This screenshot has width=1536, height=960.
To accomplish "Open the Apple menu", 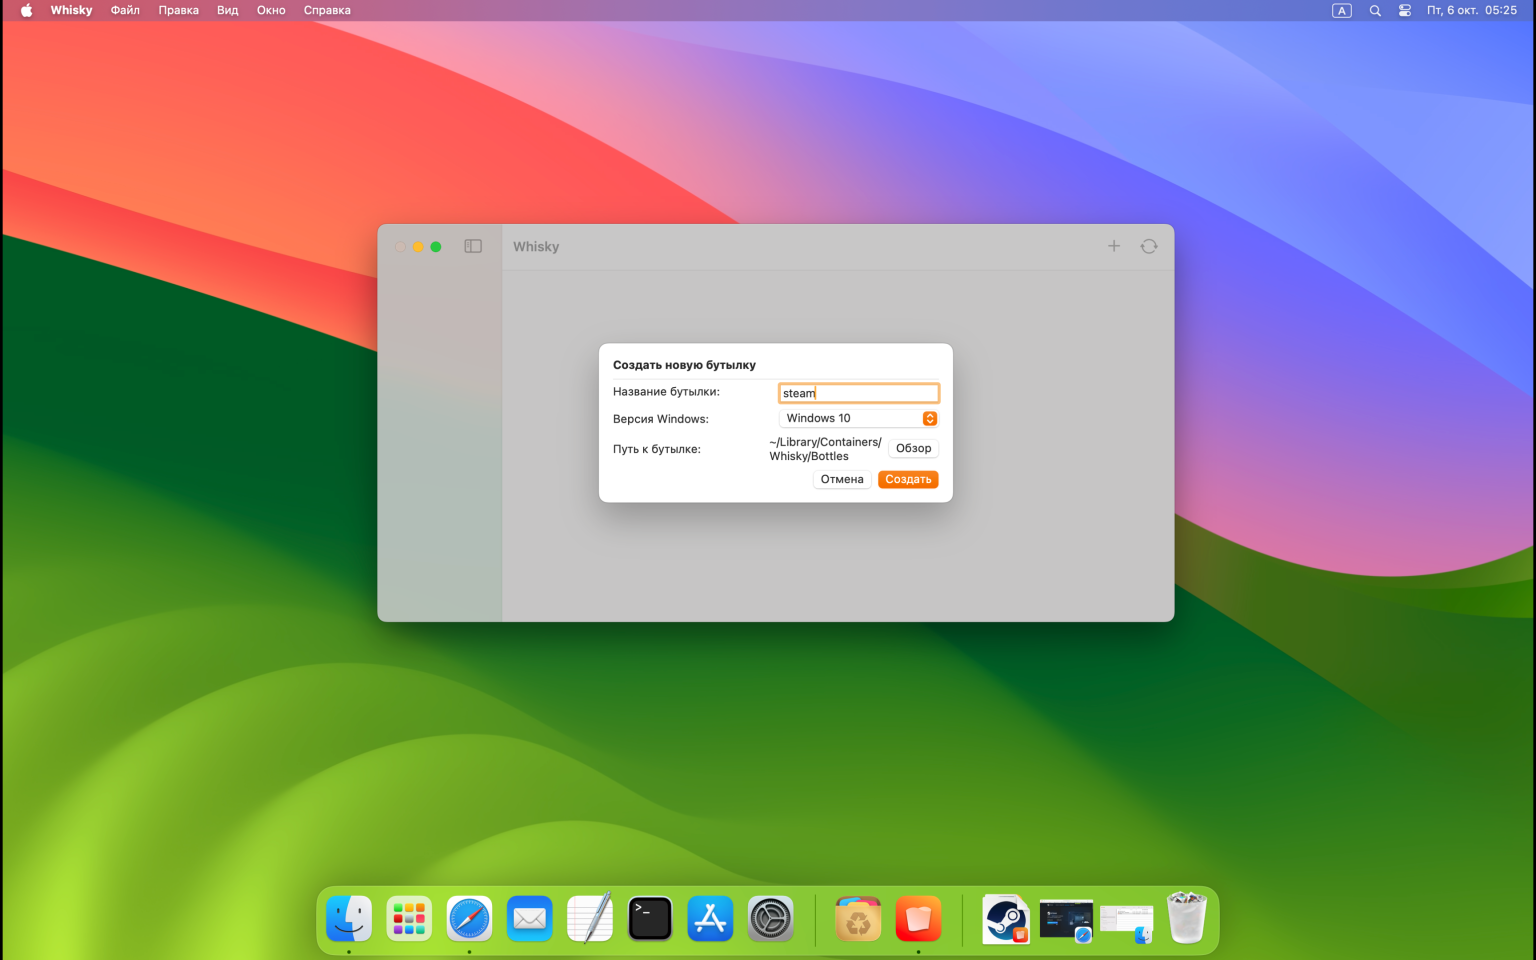I will [26, 10].
